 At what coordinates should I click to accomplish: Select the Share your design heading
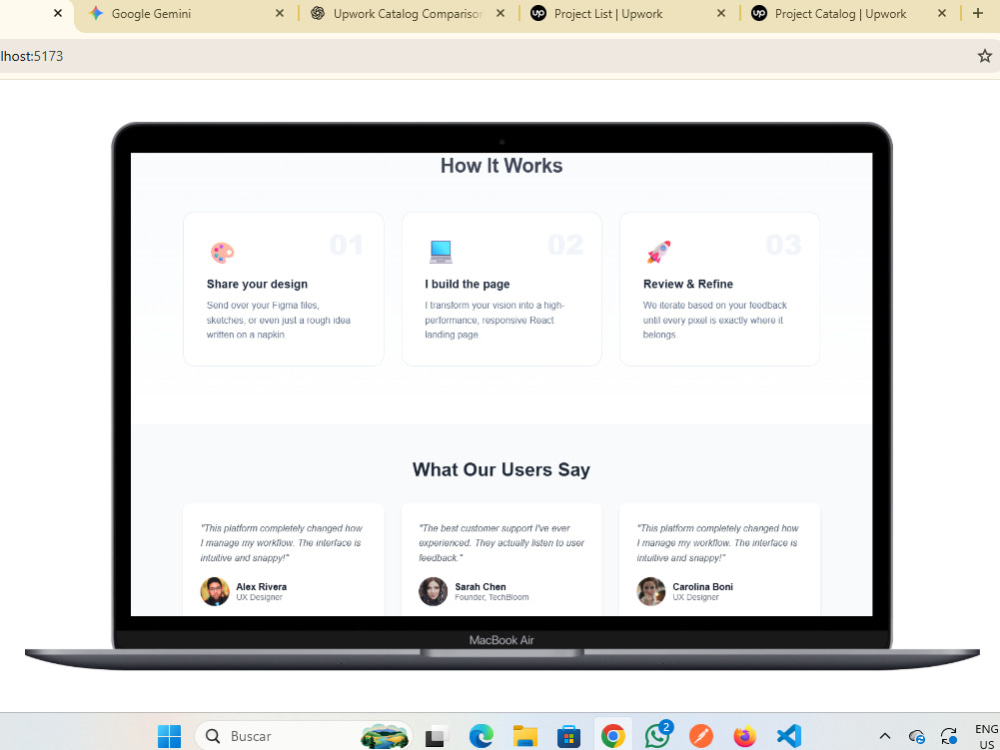point(257,284)
